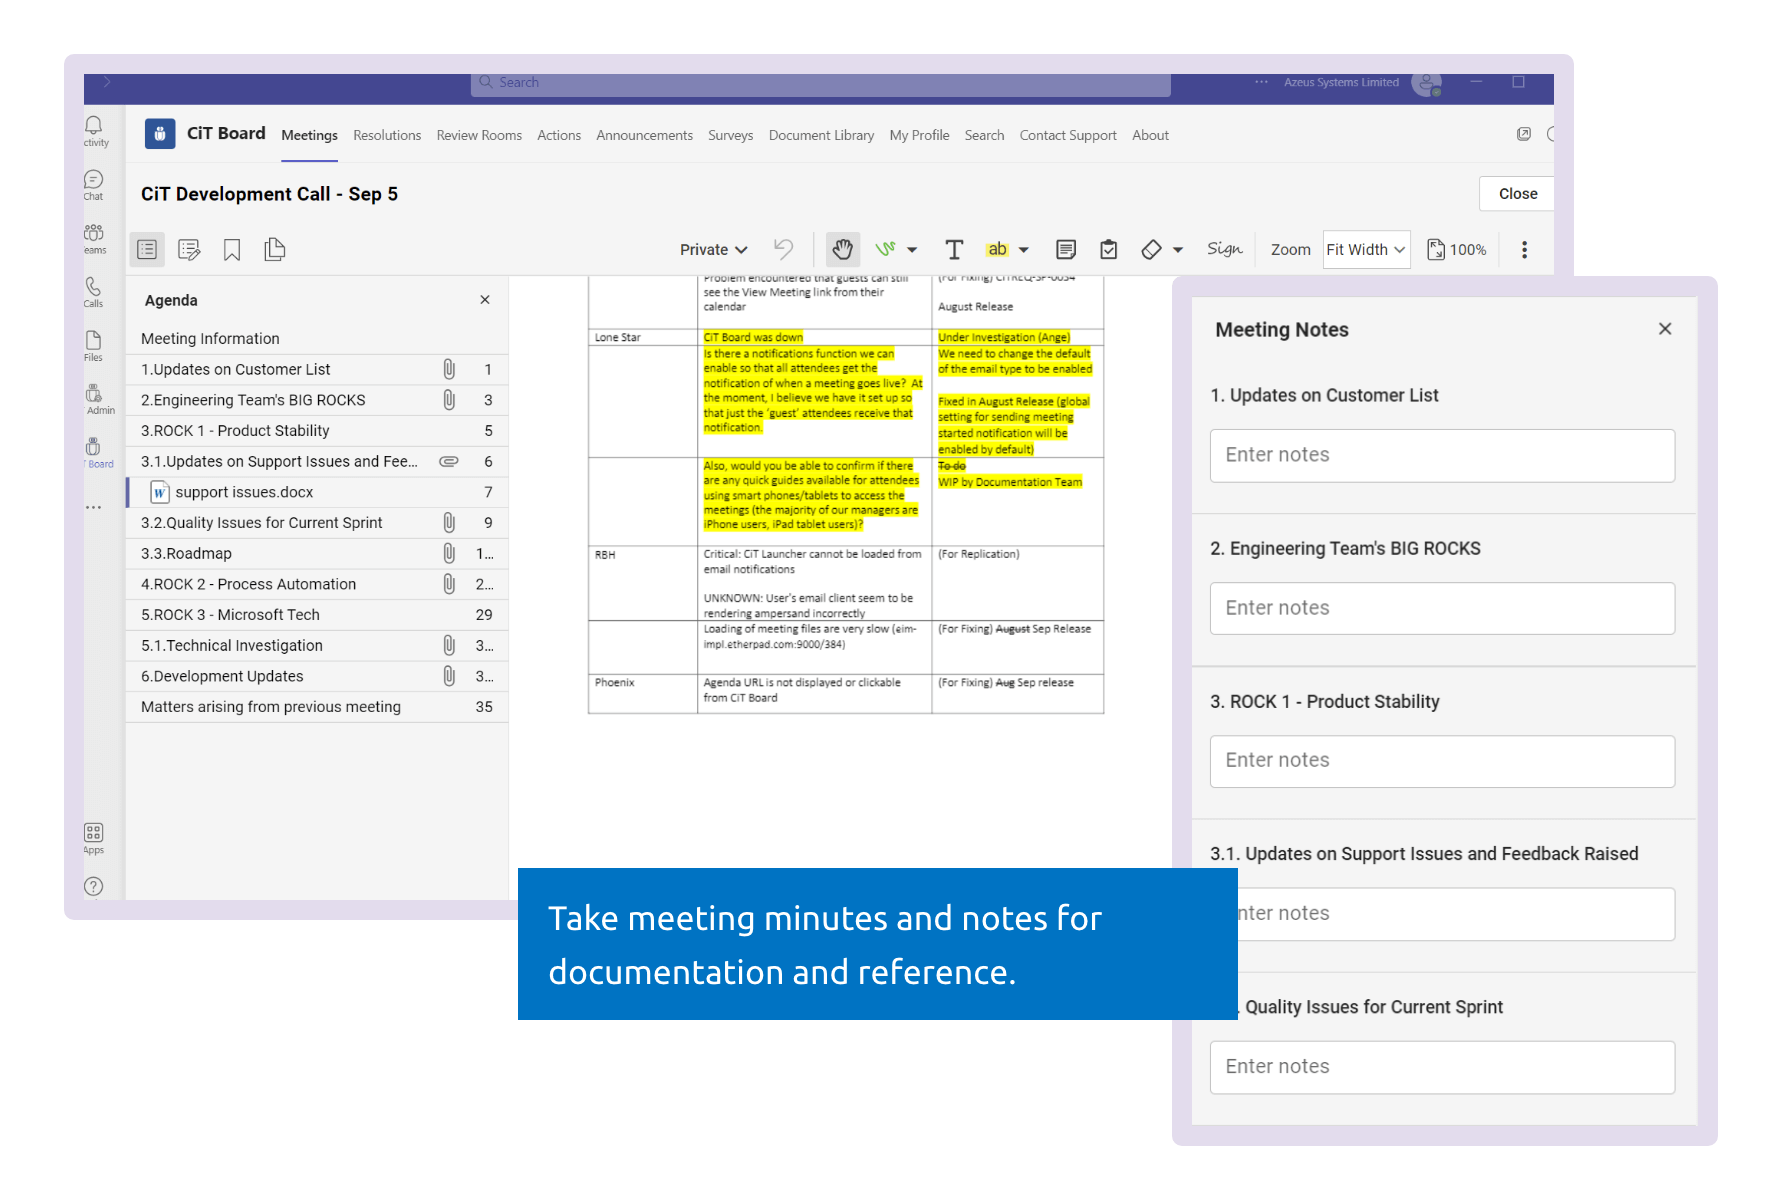Activate the text annotation tool

(x=954, y=249)
